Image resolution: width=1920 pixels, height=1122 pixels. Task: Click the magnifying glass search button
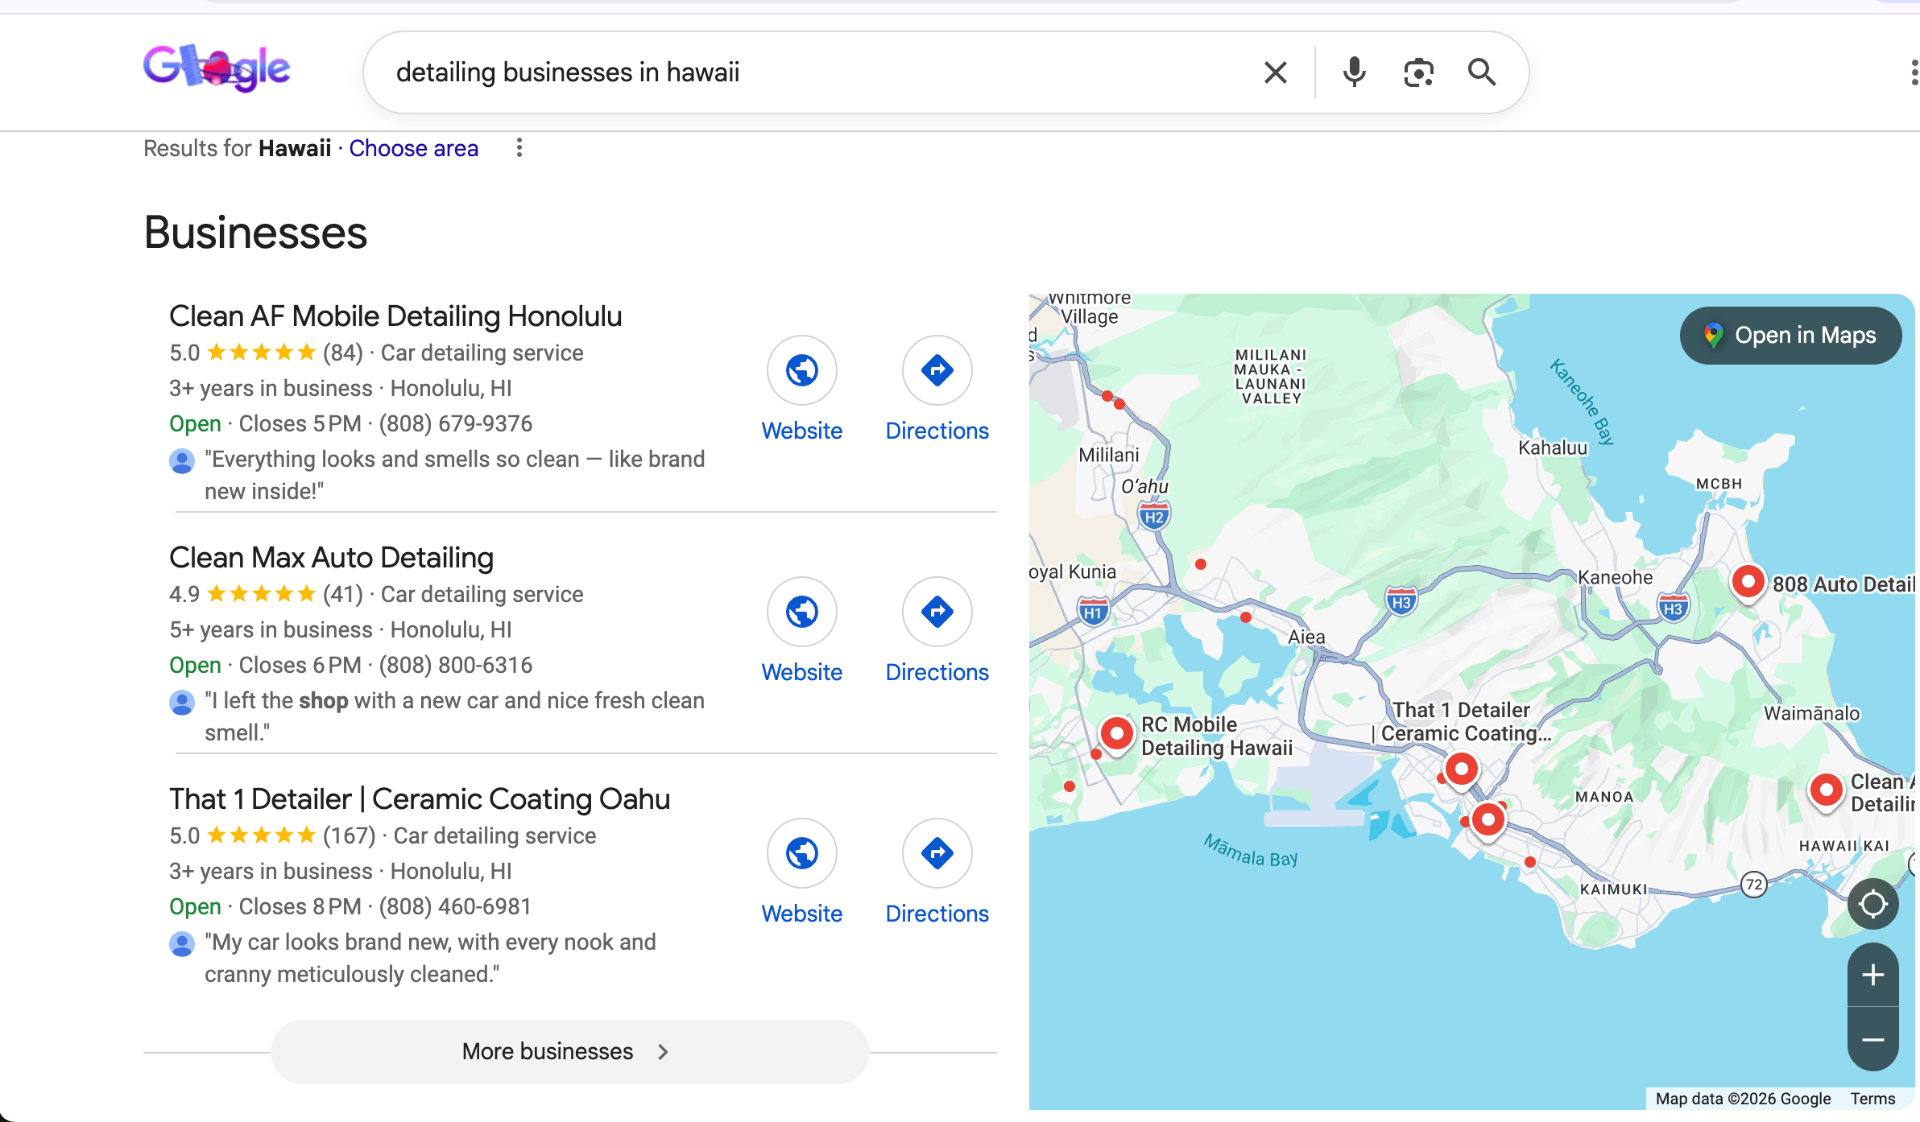(1481, 72)
